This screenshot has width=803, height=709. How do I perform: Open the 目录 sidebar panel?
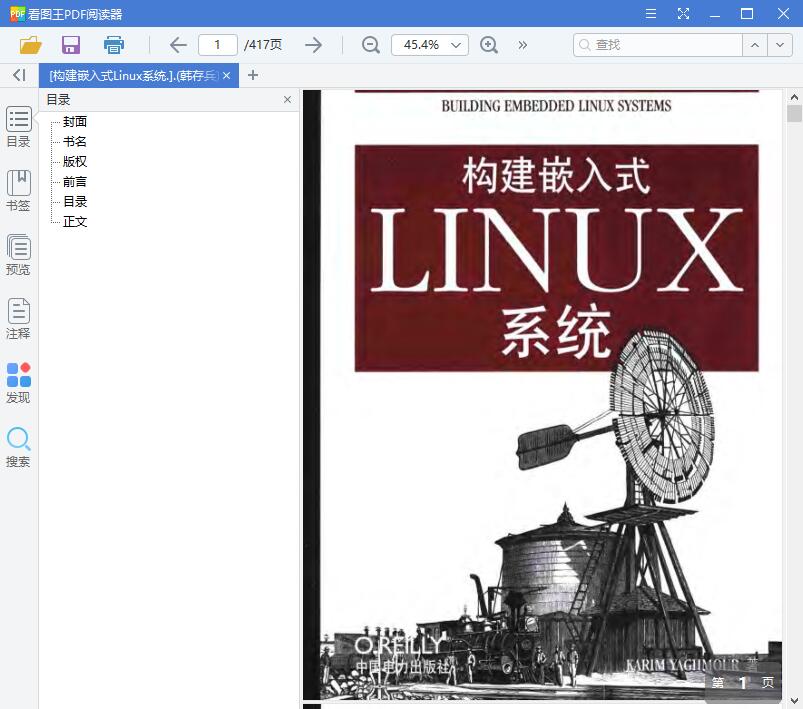coord(18,127)
